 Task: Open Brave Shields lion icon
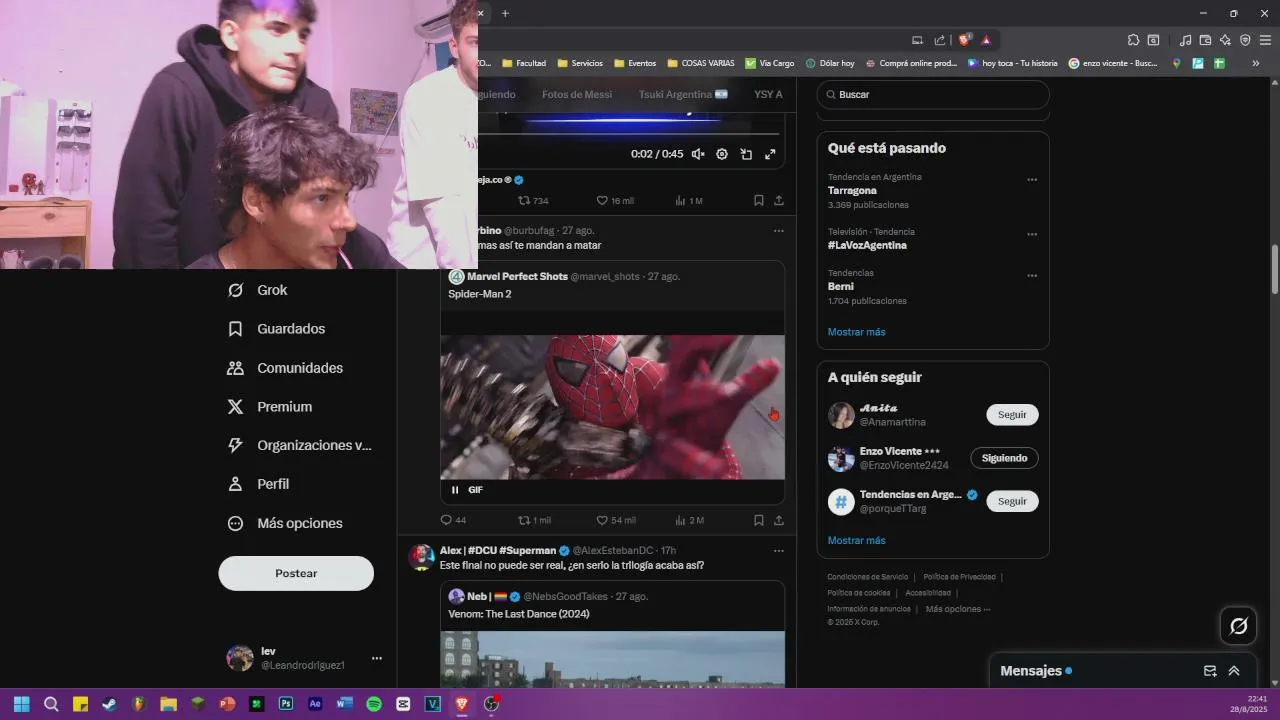[x=965, y=40]
